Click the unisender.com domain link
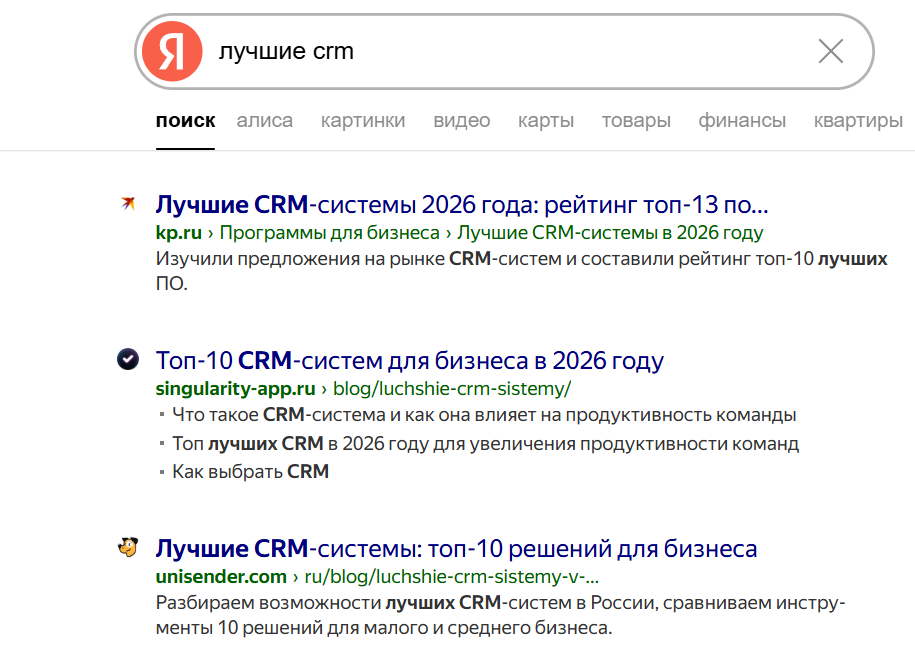This screenshot has height=658, width=915. [220, 575]
